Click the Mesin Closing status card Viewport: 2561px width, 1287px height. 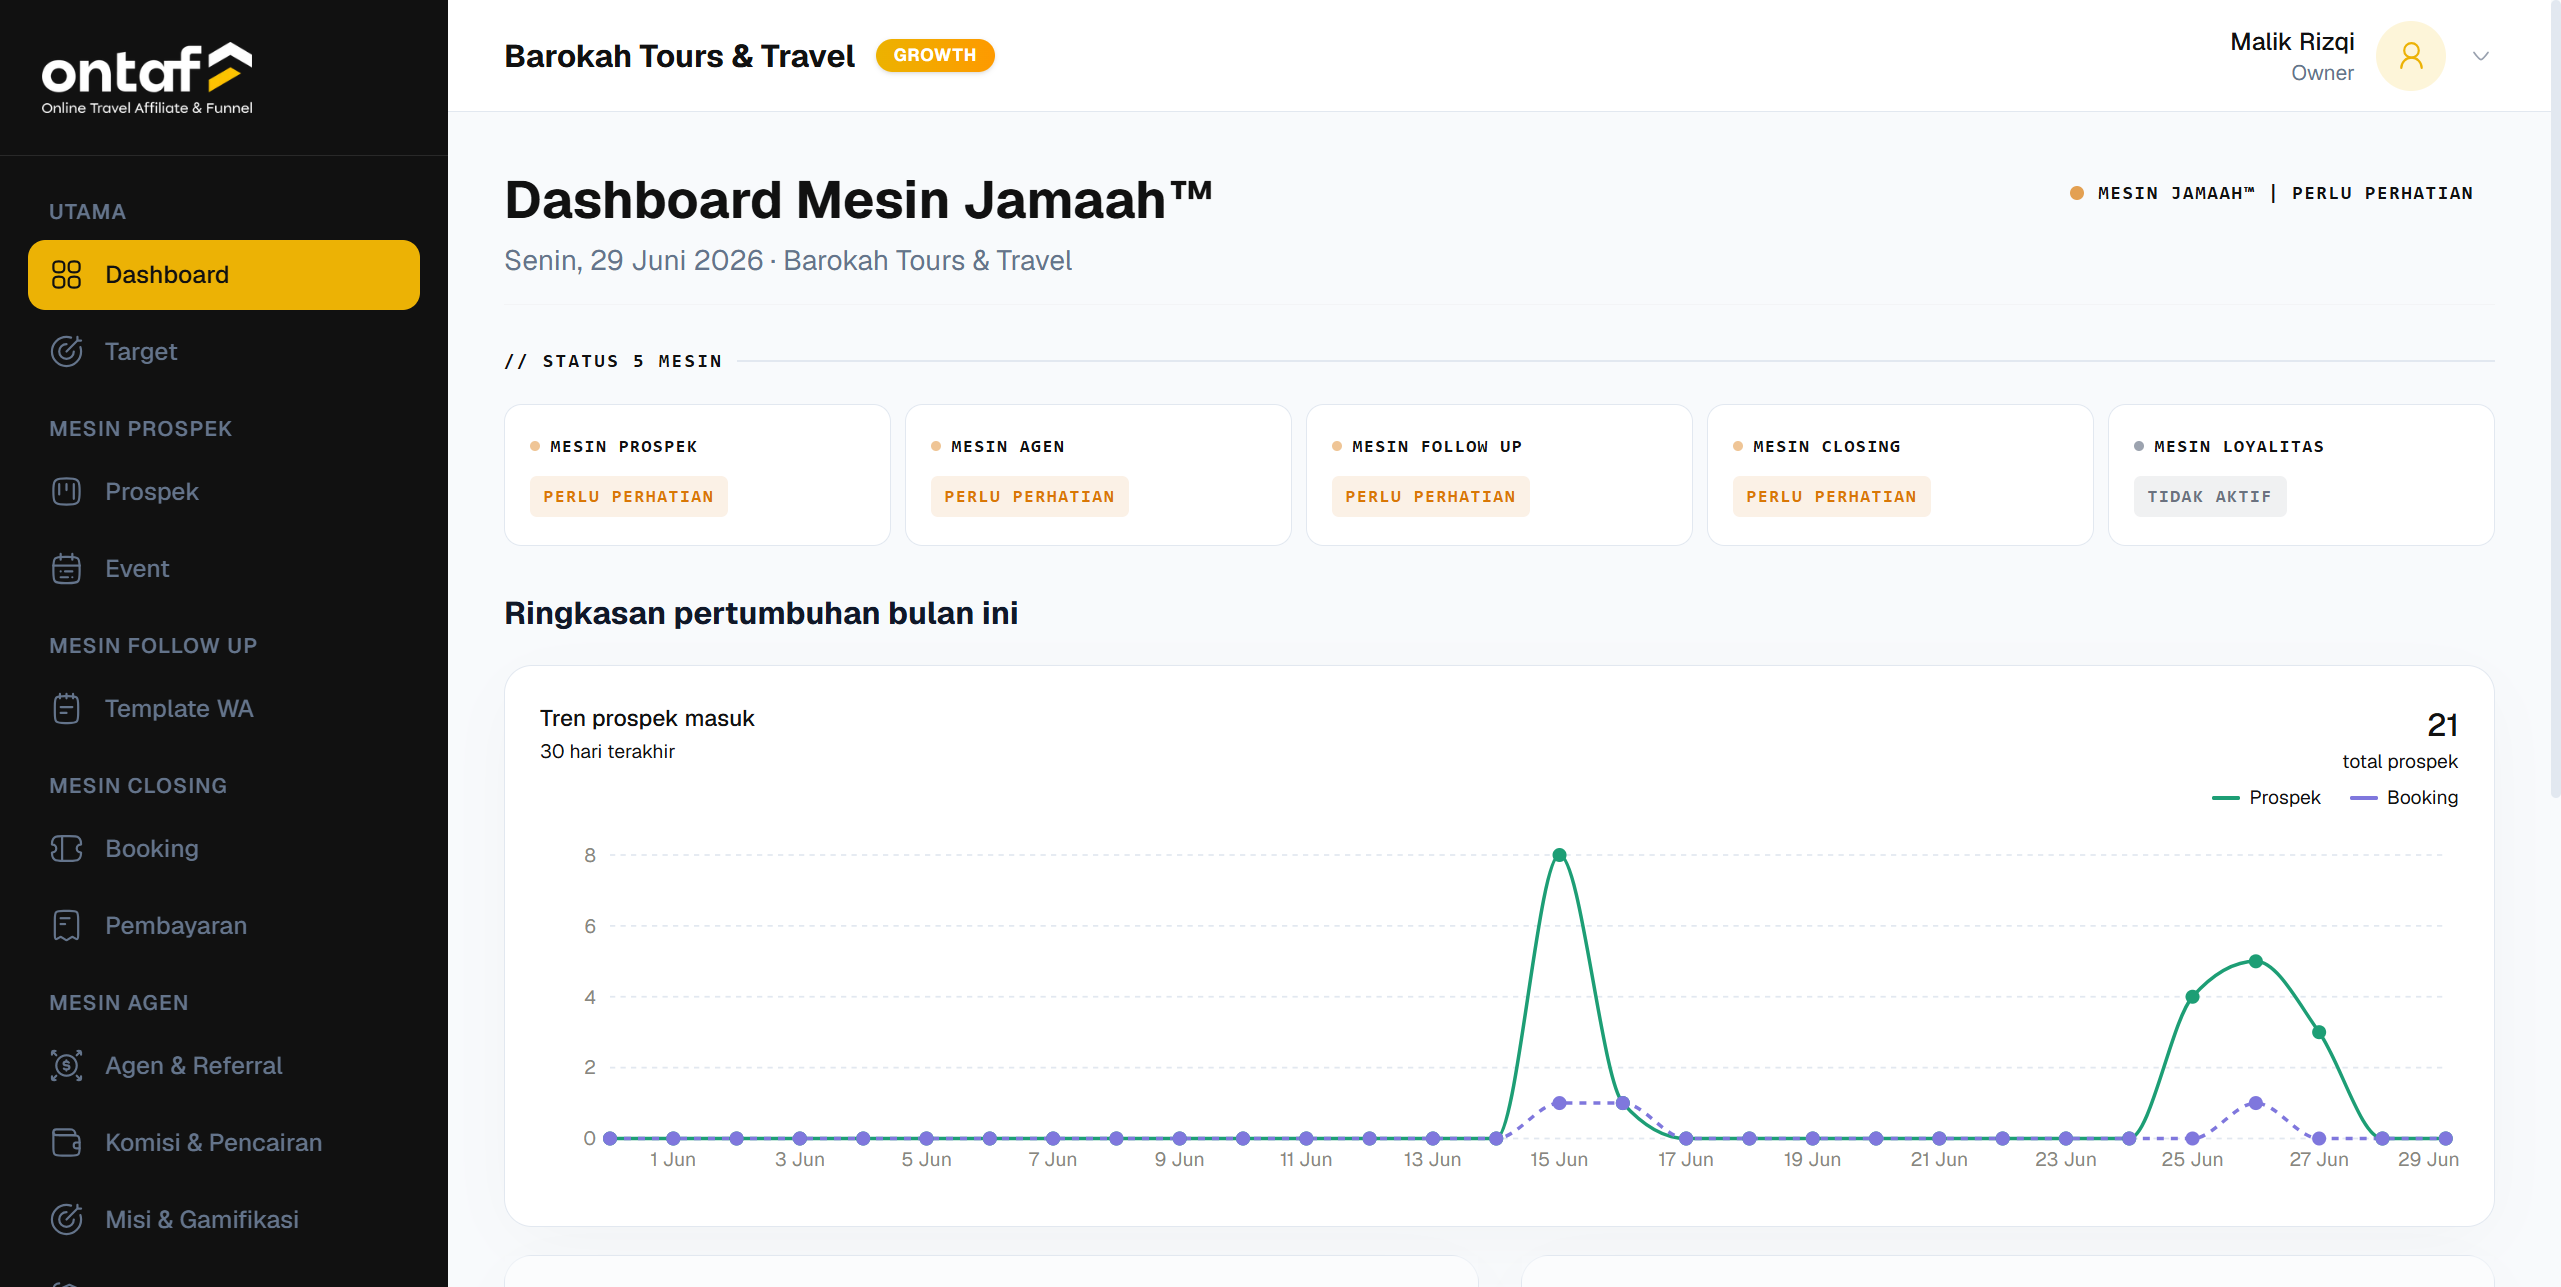coord(1900,475)
